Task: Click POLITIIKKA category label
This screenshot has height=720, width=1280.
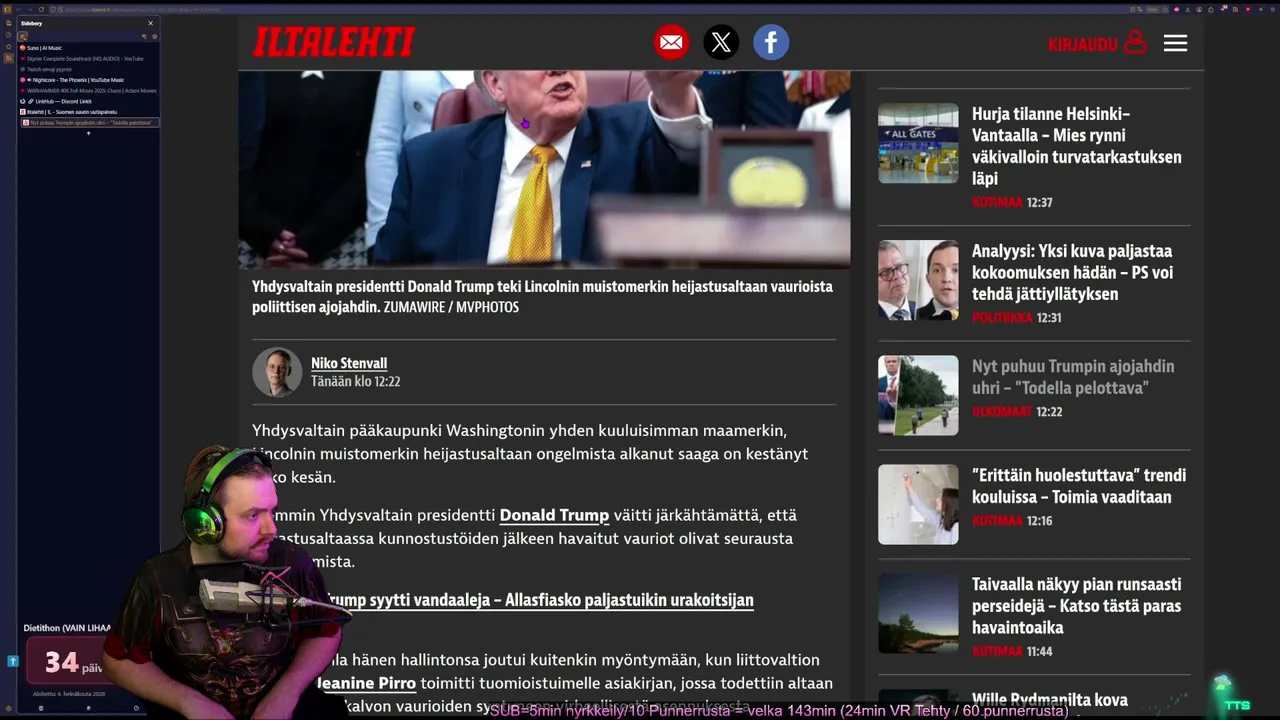Action: coord(1002,318)
